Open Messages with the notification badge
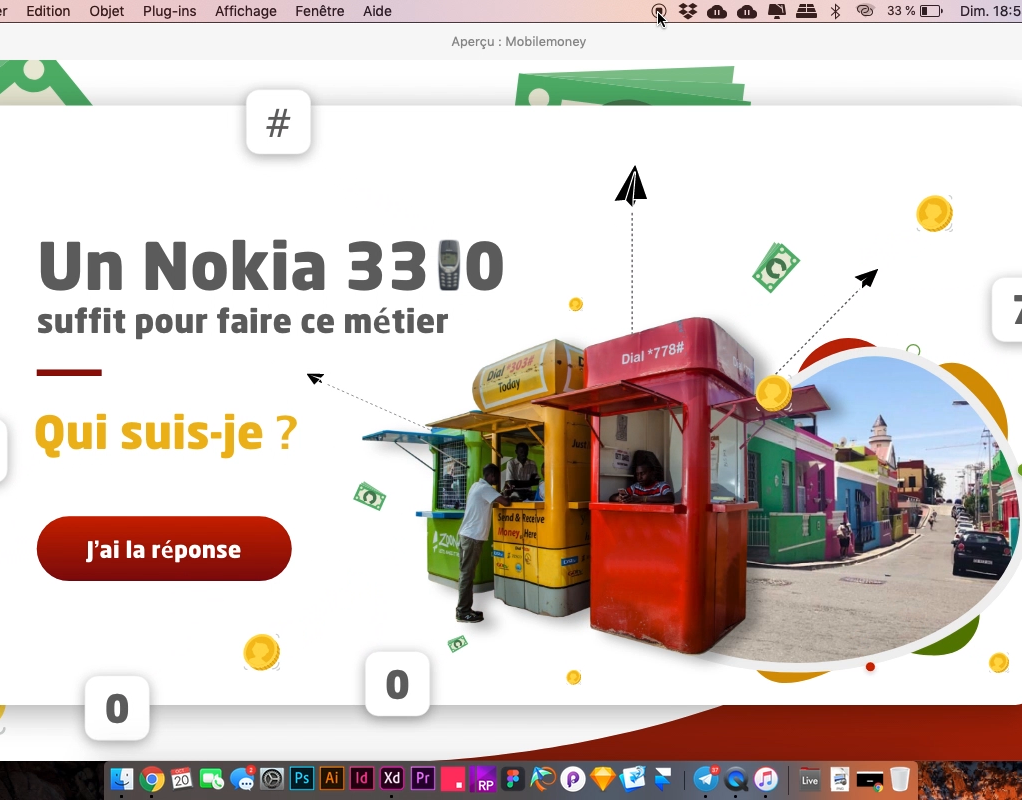1022x800 pixels. pos(242,778)
